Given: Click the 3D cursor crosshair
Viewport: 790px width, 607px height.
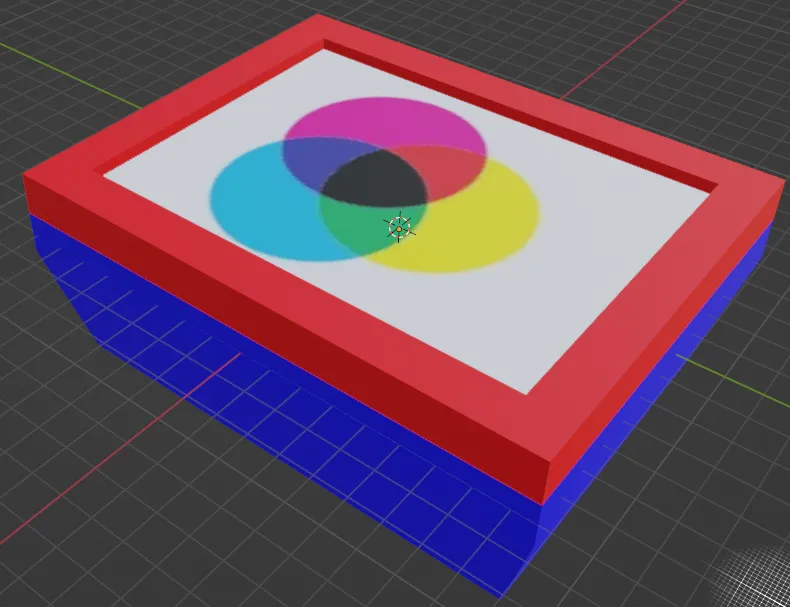Looking at the screenshot, I should click(399, 229).
